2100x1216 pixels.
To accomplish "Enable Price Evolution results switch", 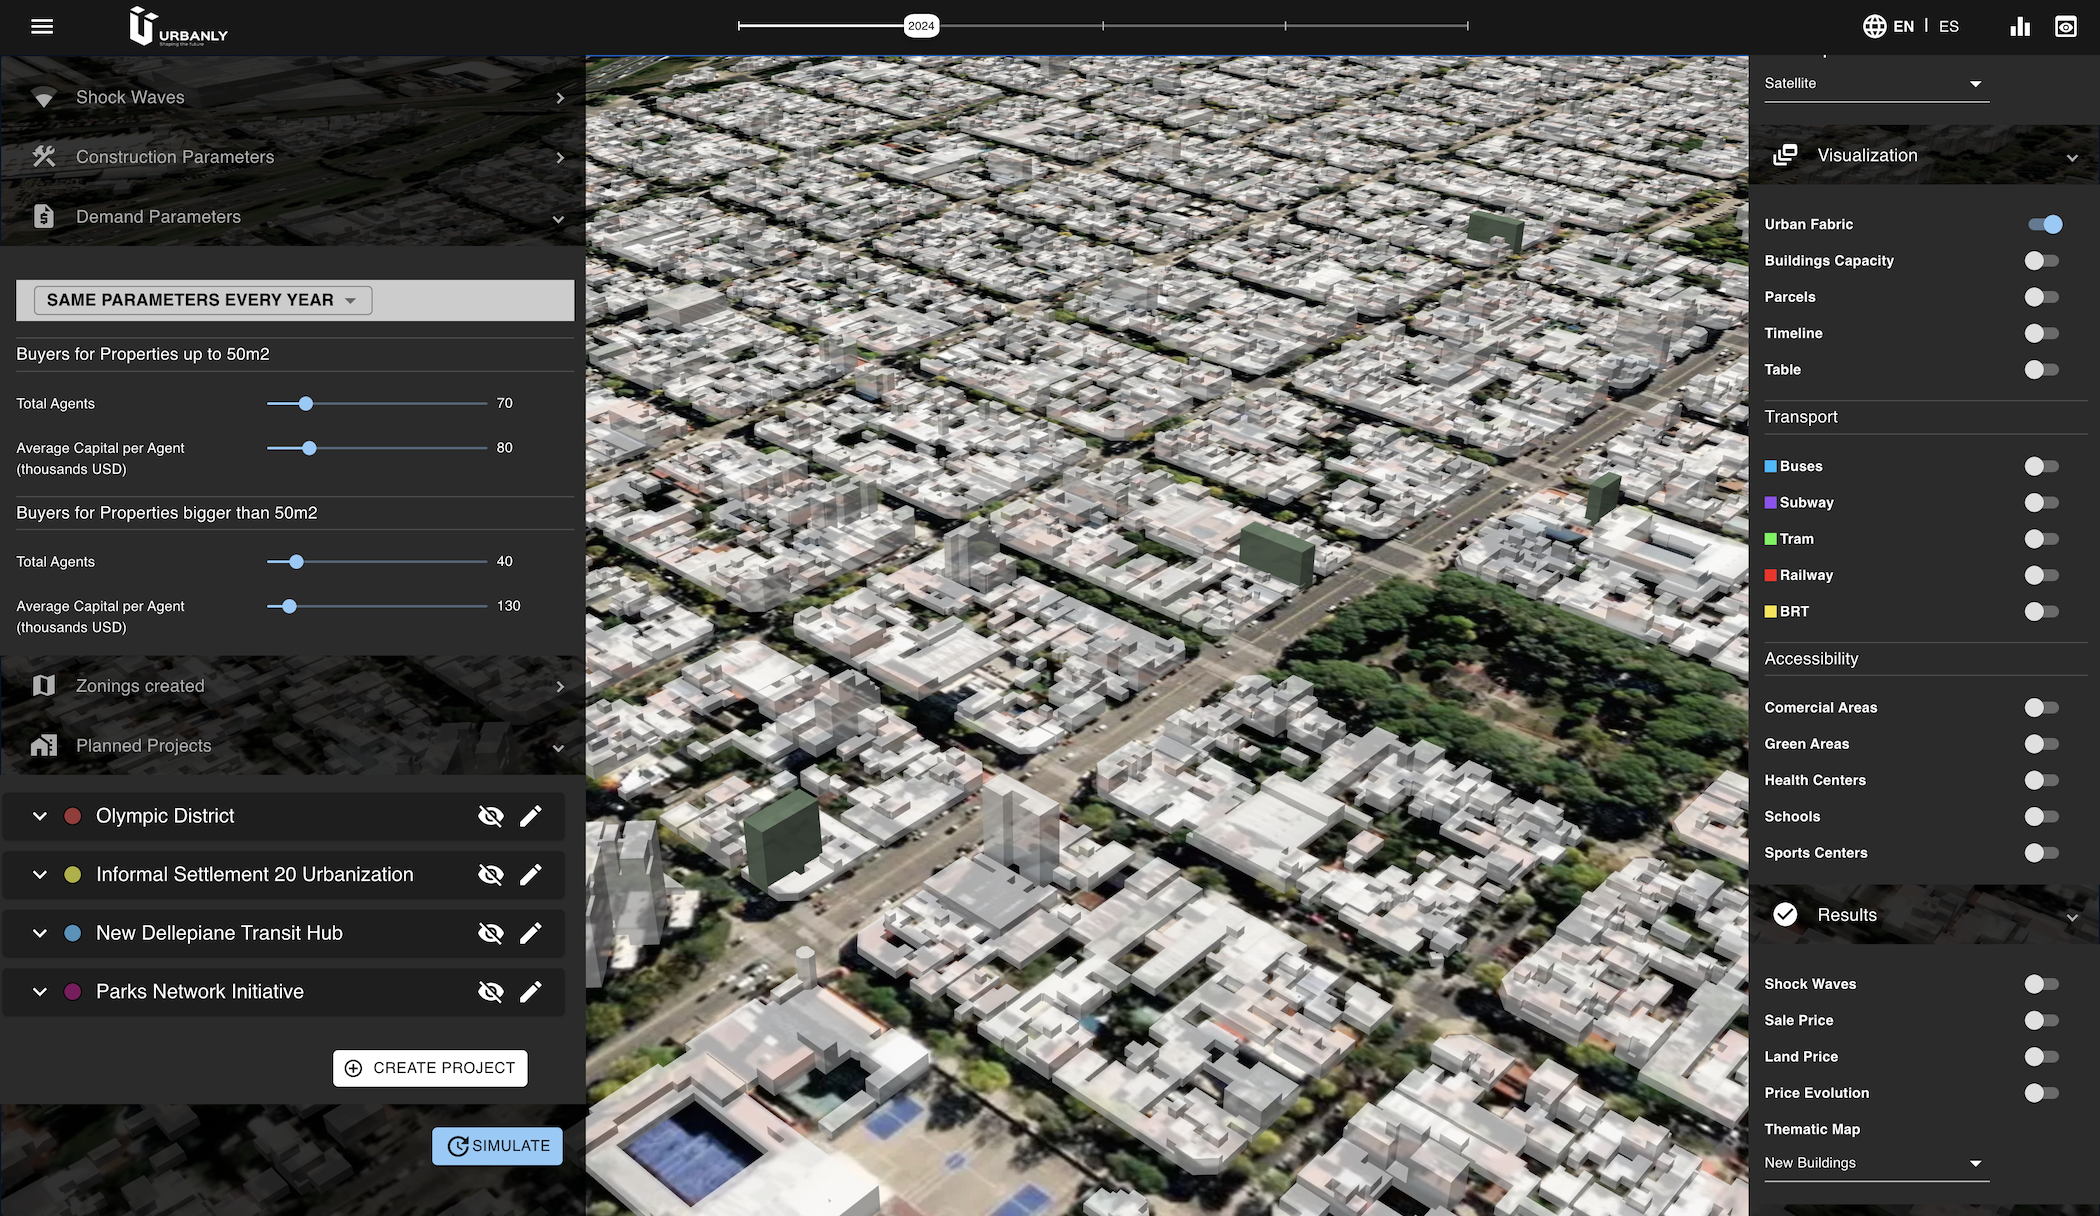I will point(2042,1093).
